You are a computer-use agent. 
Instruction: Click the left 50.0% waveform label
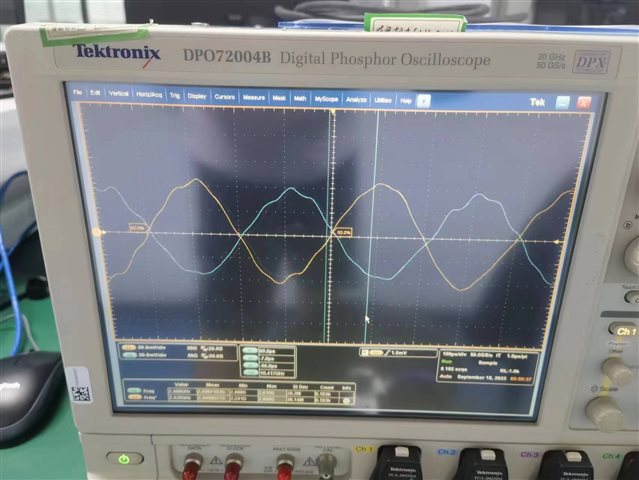pyautogui.click(x=137, y=229)
